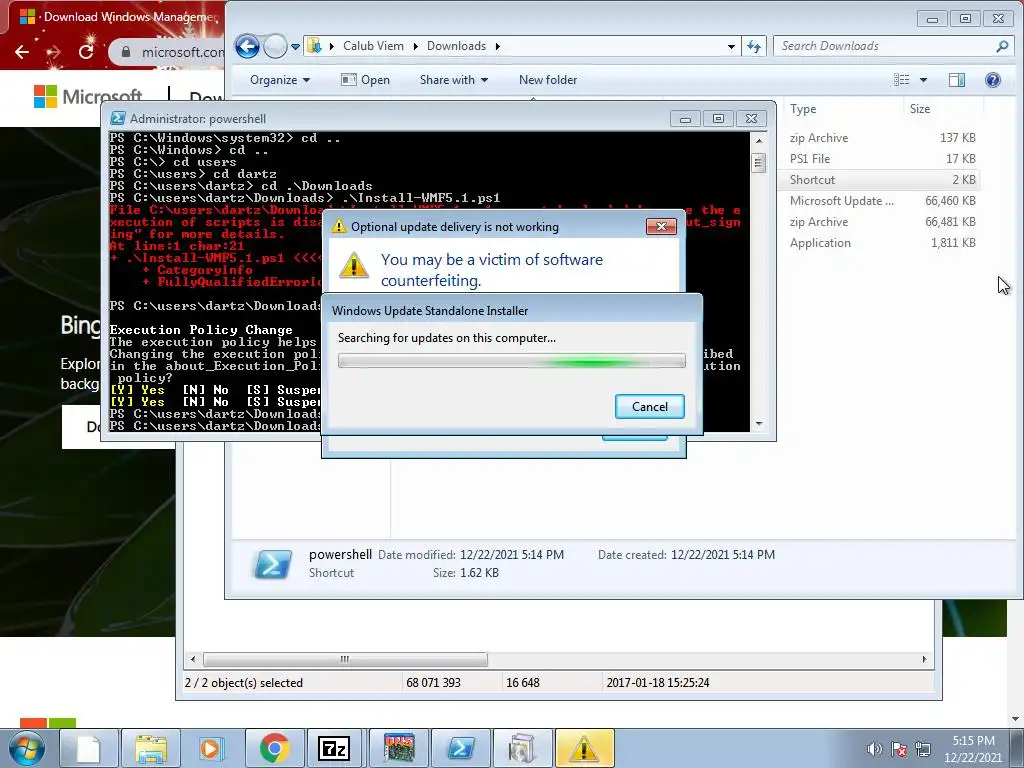Click the searching for updates progress bar
This screenshot has height=768, width=1024.
click(x=511, y=360)
